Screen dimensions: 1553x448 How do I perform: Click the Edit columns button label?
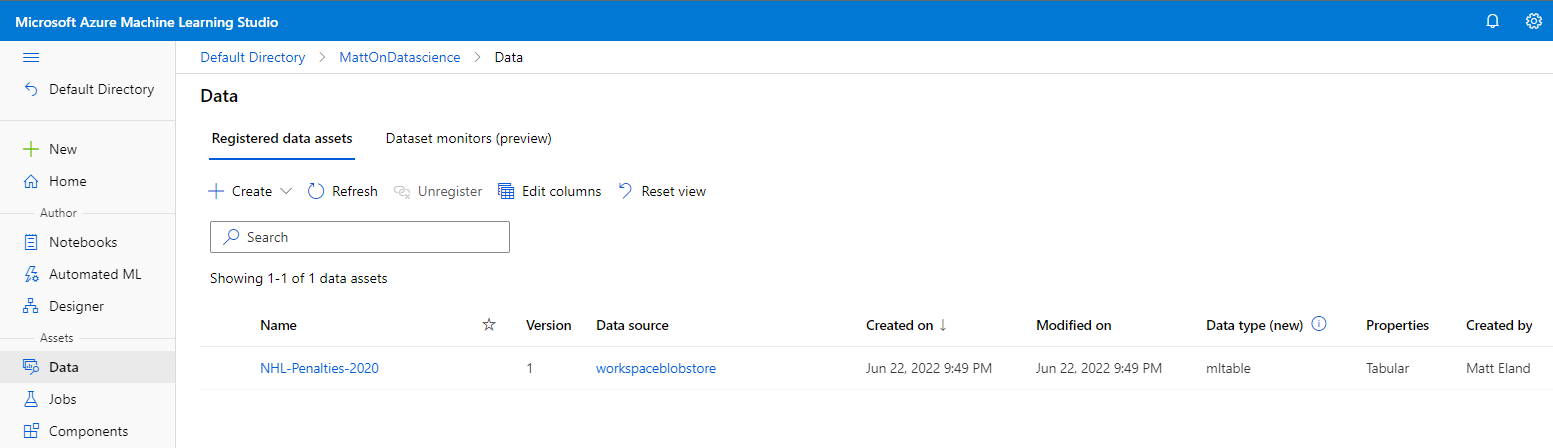(x=562, y=191)
